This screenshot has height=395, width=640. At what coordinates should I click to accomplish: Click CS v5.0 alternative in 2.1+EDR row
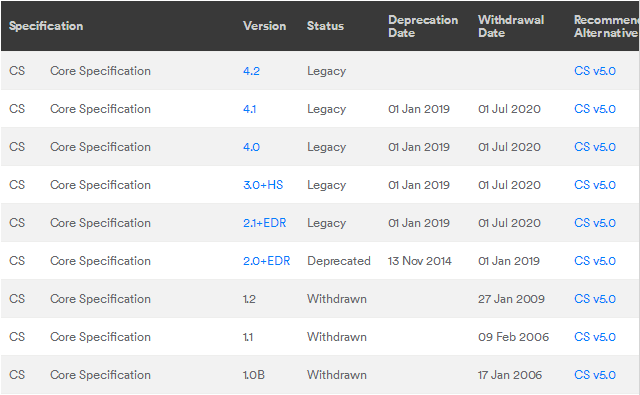click(x=595, y=223)
